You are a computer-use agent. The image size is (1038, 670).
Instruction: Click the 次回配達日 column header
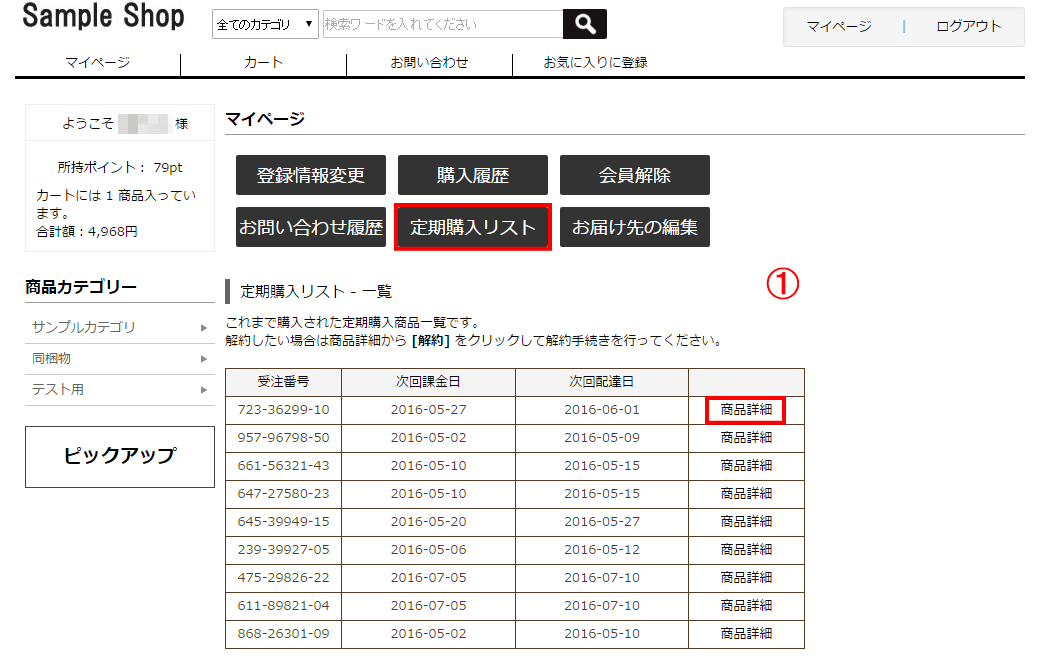[602, 381]
